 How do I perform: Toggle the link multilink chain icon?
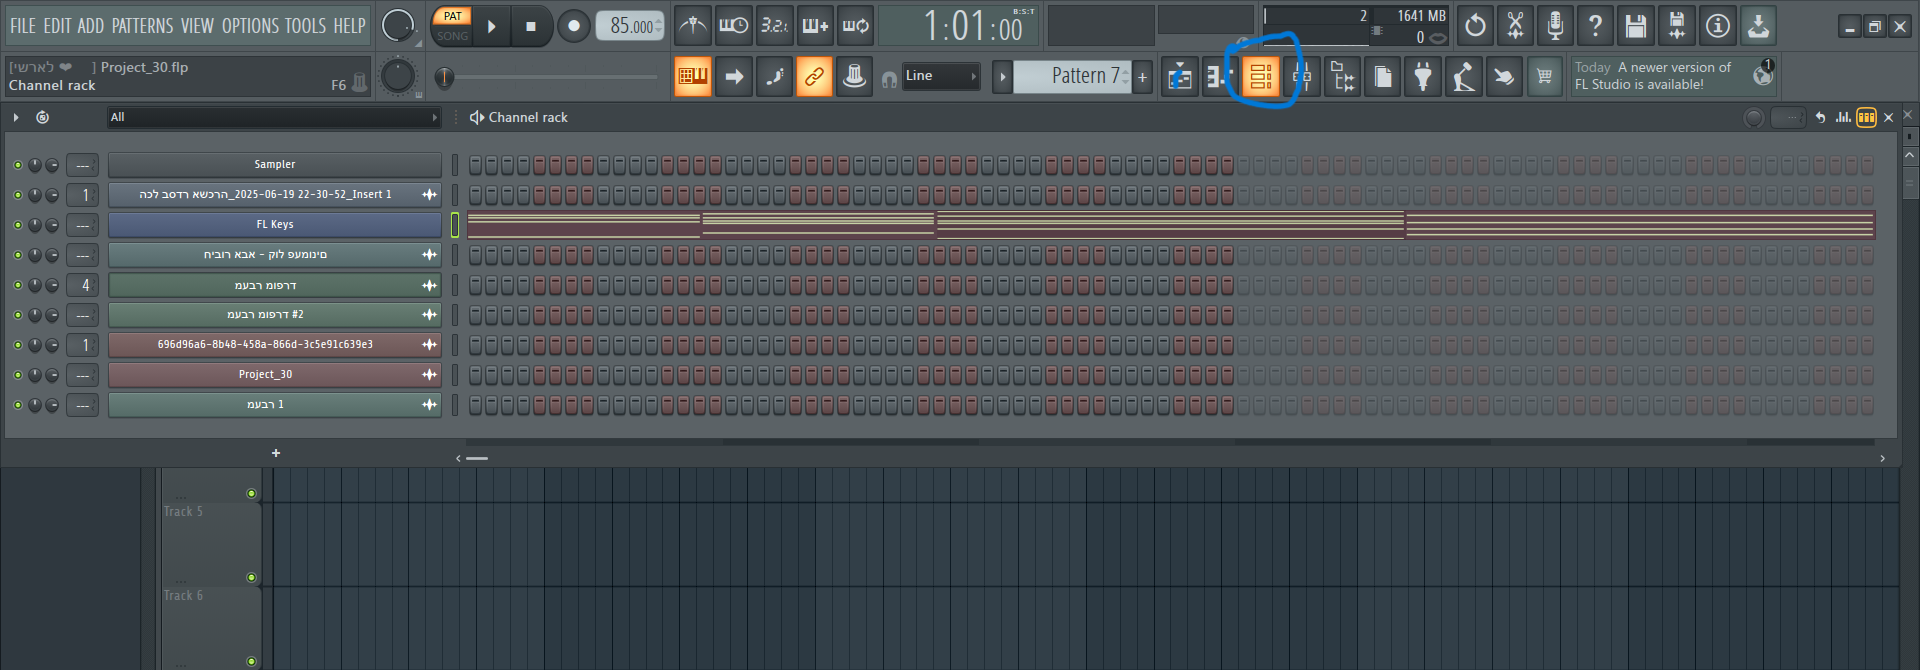(x=814, y=77)
